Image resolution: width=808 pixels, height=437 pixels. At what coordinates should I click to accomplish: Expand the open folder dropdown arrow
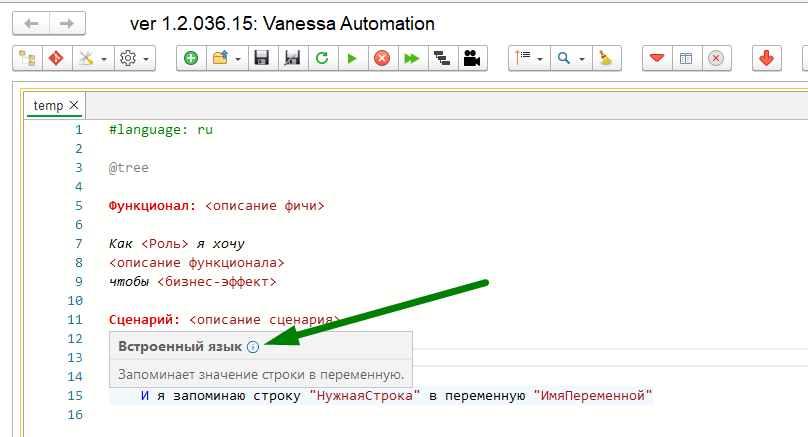(x=238, y=59)
